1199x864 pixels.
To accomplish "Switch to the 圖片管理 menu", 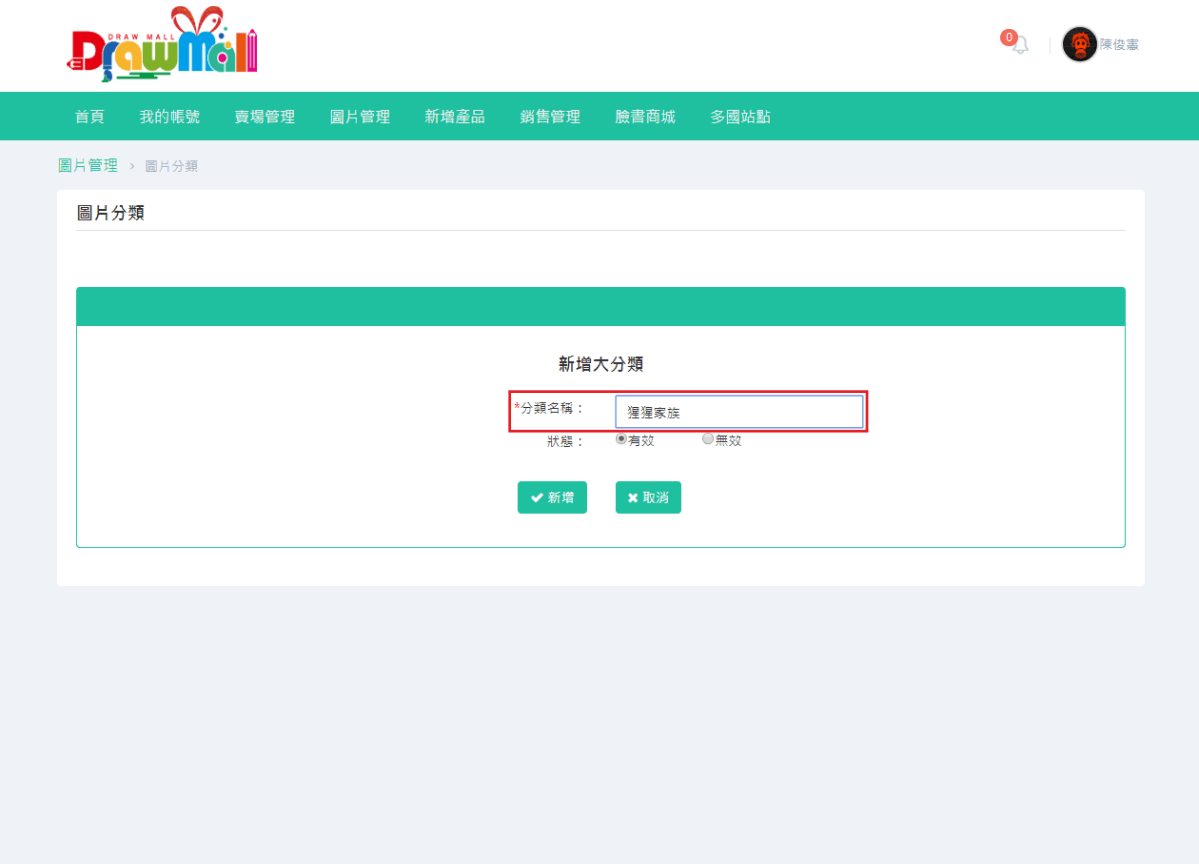I will [359, 116].
